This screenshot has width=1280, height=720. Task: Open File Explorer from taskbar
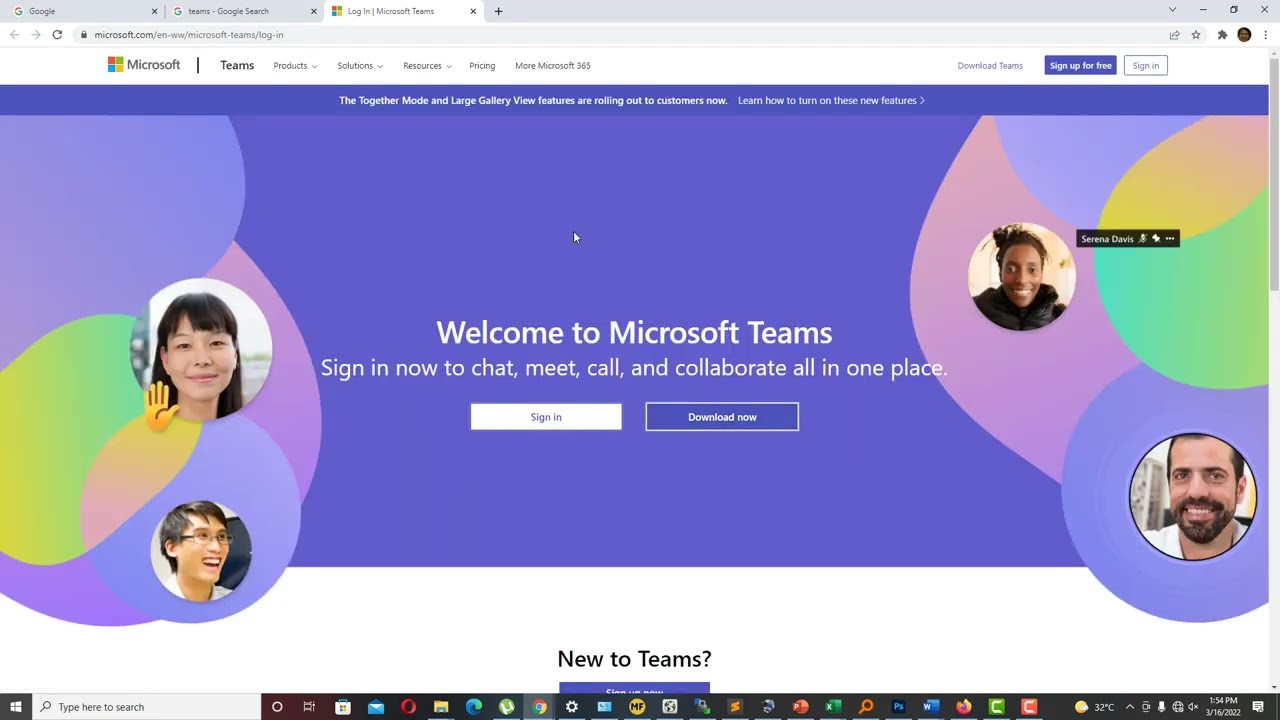click(441, 707)
